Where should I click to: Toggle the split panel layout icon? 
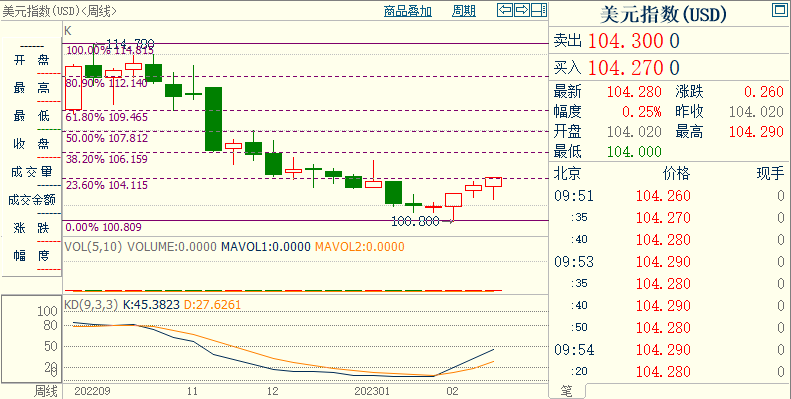coord(539,10)
